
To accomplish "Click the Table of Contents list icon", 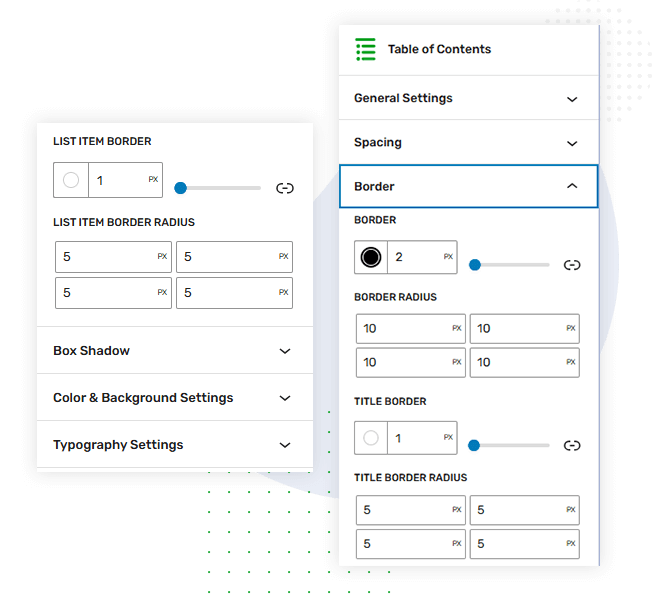I will (366, 50).
